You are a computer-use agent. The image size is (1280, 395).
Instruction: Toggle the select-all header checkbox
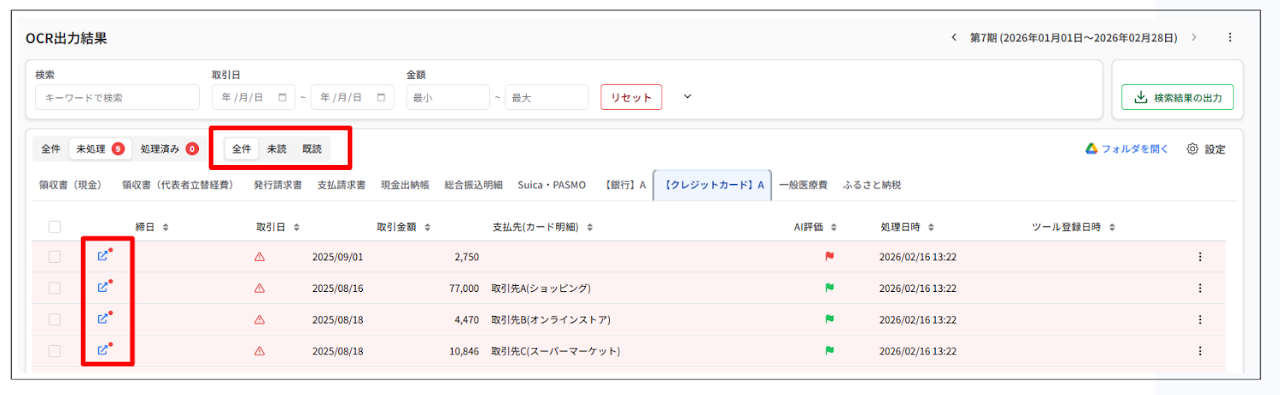(x=55, y=227)
